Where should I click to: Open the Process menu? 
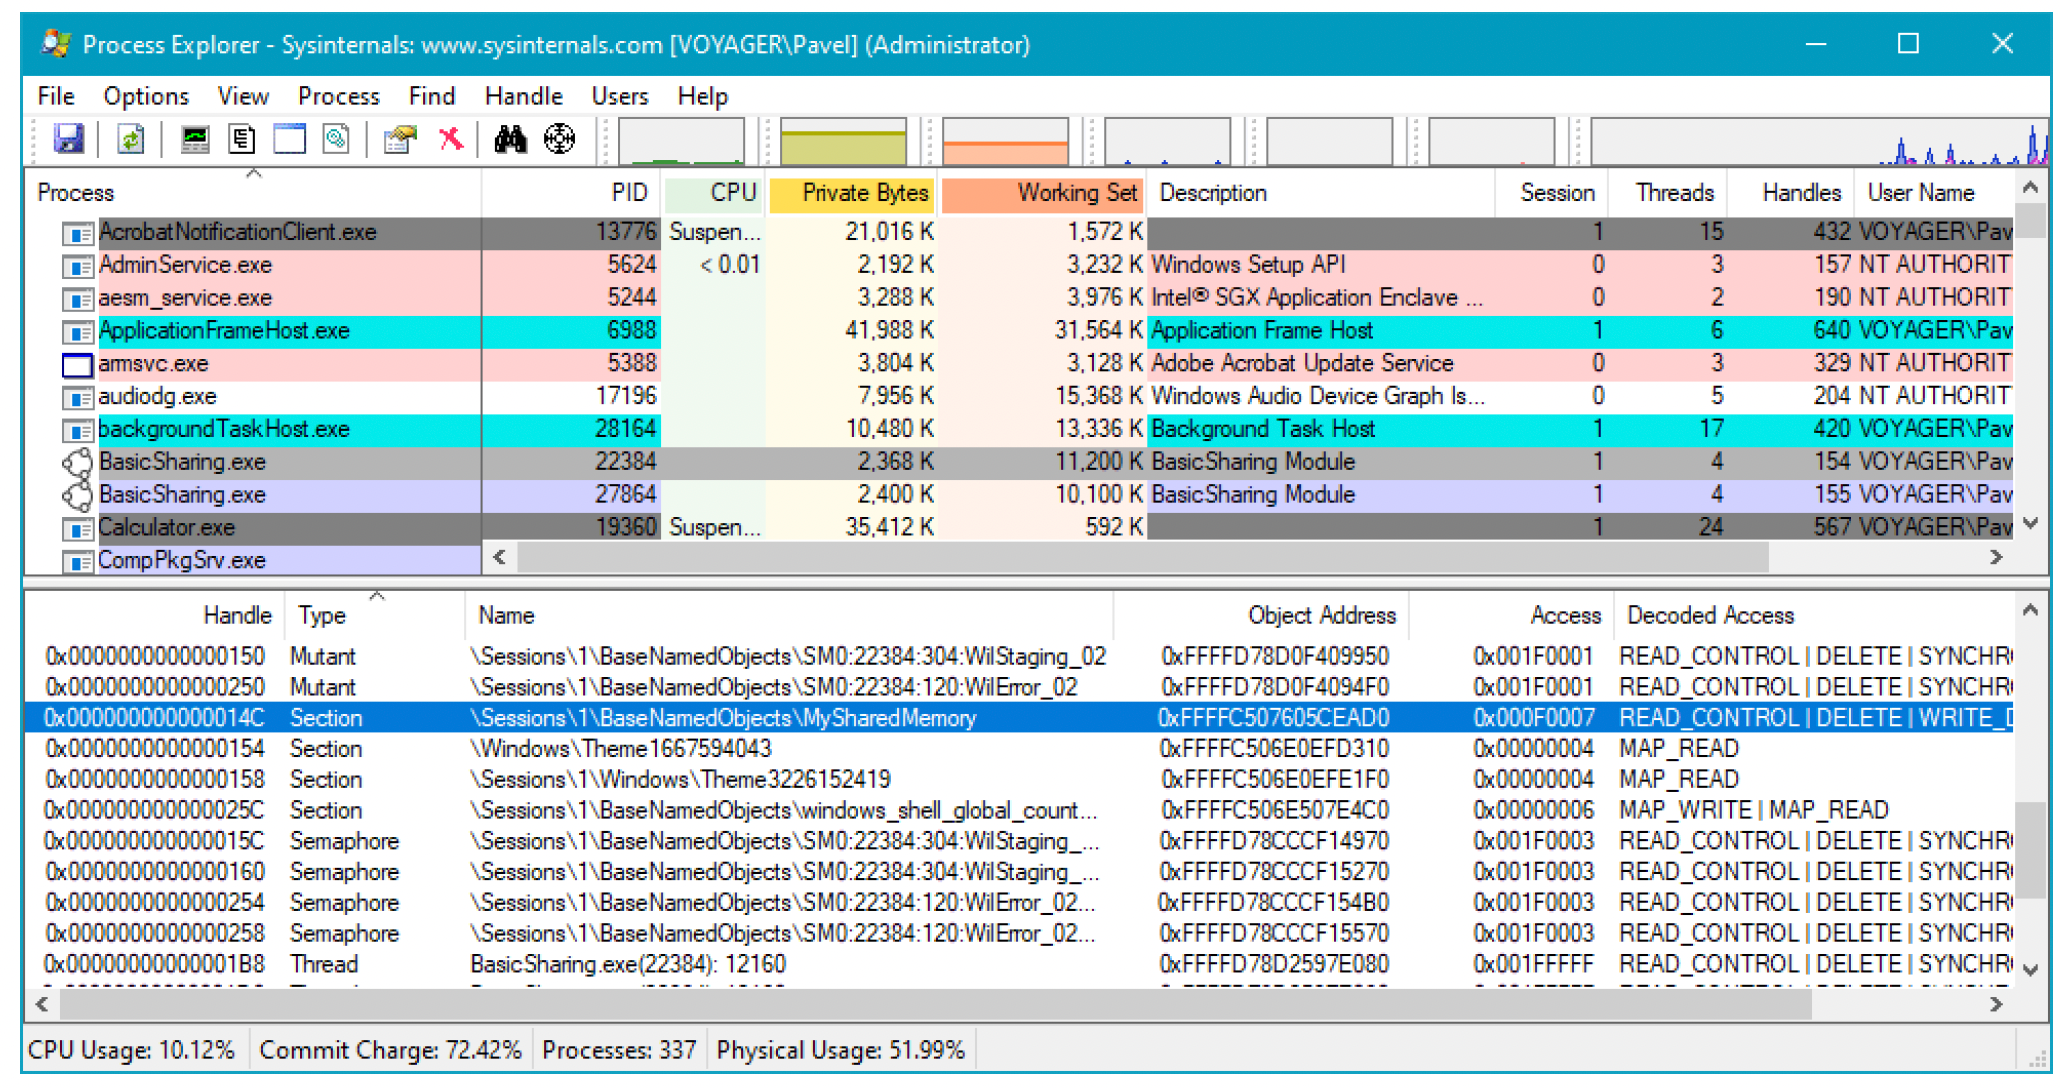[x=339, y=96]
